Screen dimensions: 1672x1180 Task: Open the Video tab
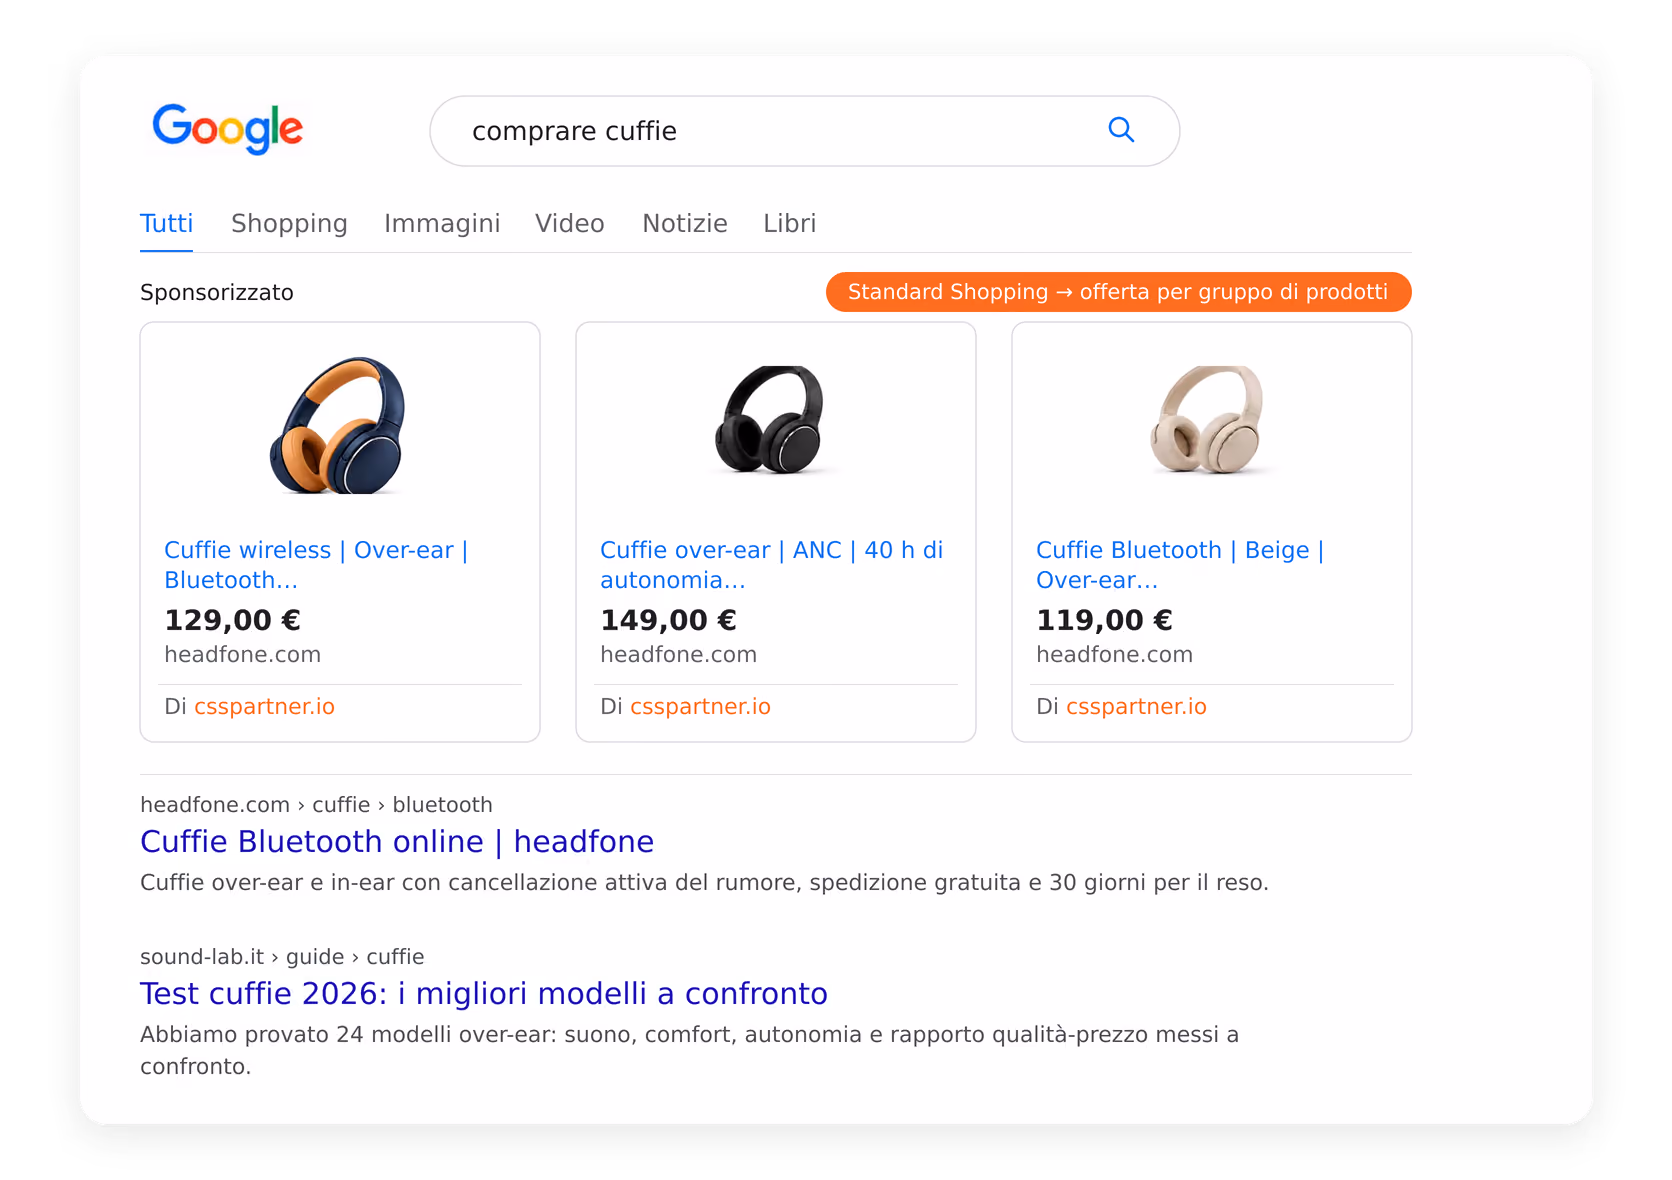pyautogui.click(x=570, y=223)
